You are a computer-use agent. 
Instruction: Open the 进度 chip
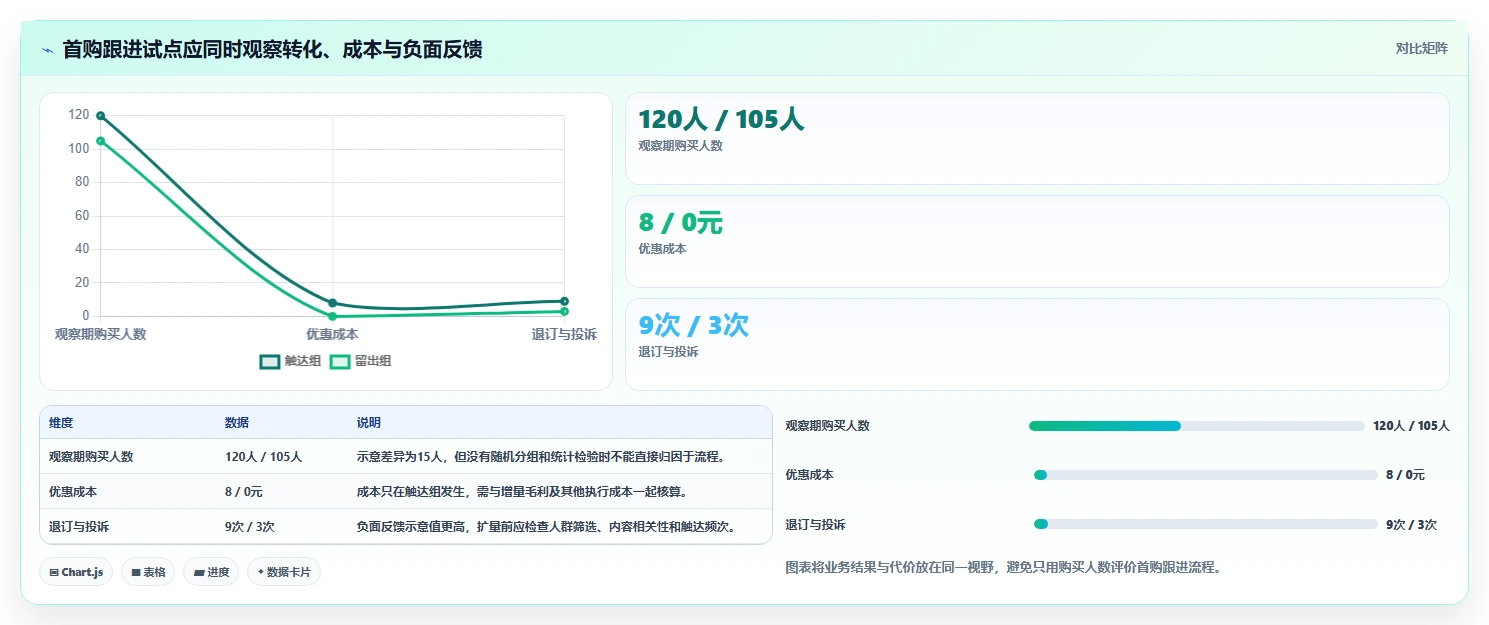tap(211, 572)
